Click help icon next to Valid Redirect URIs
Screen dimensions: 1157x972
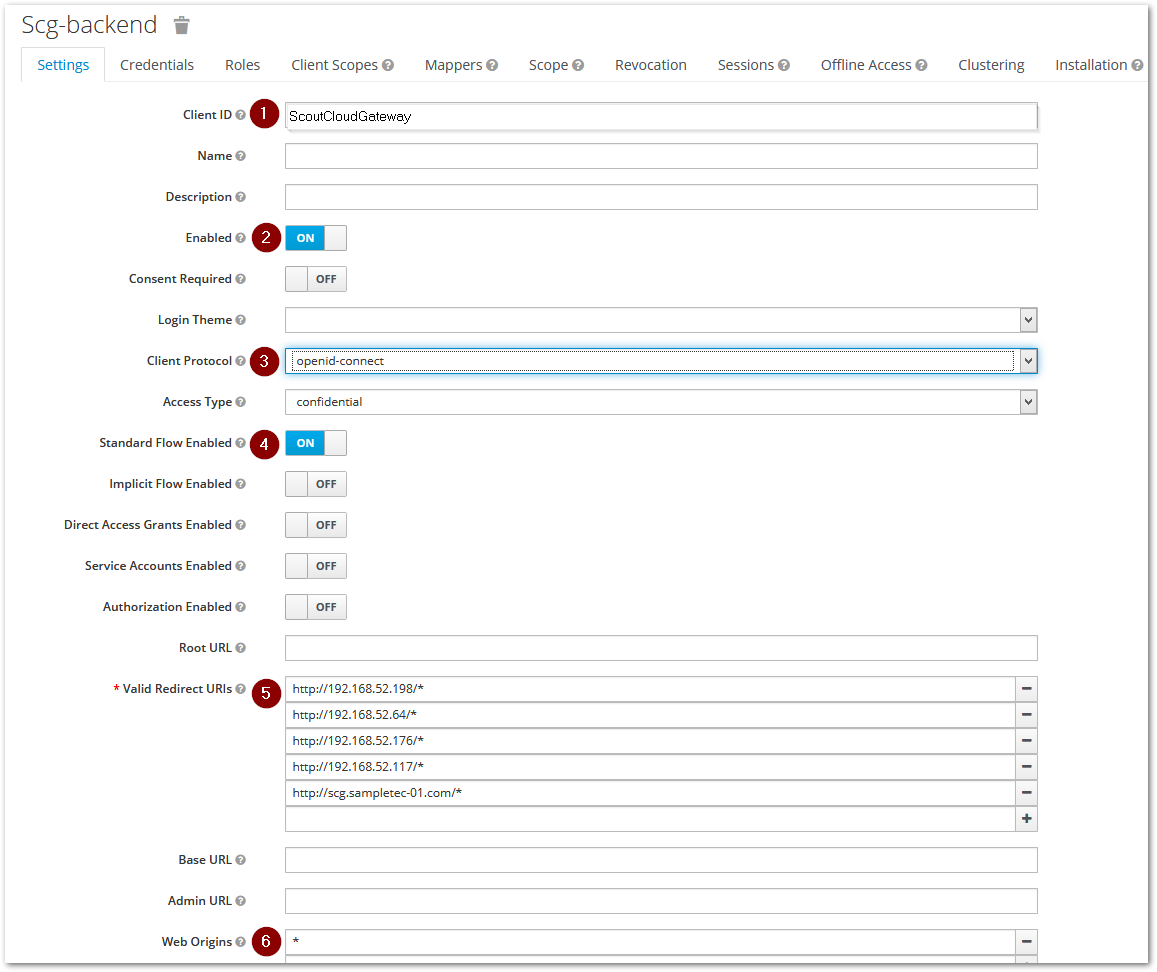[240, 689]
